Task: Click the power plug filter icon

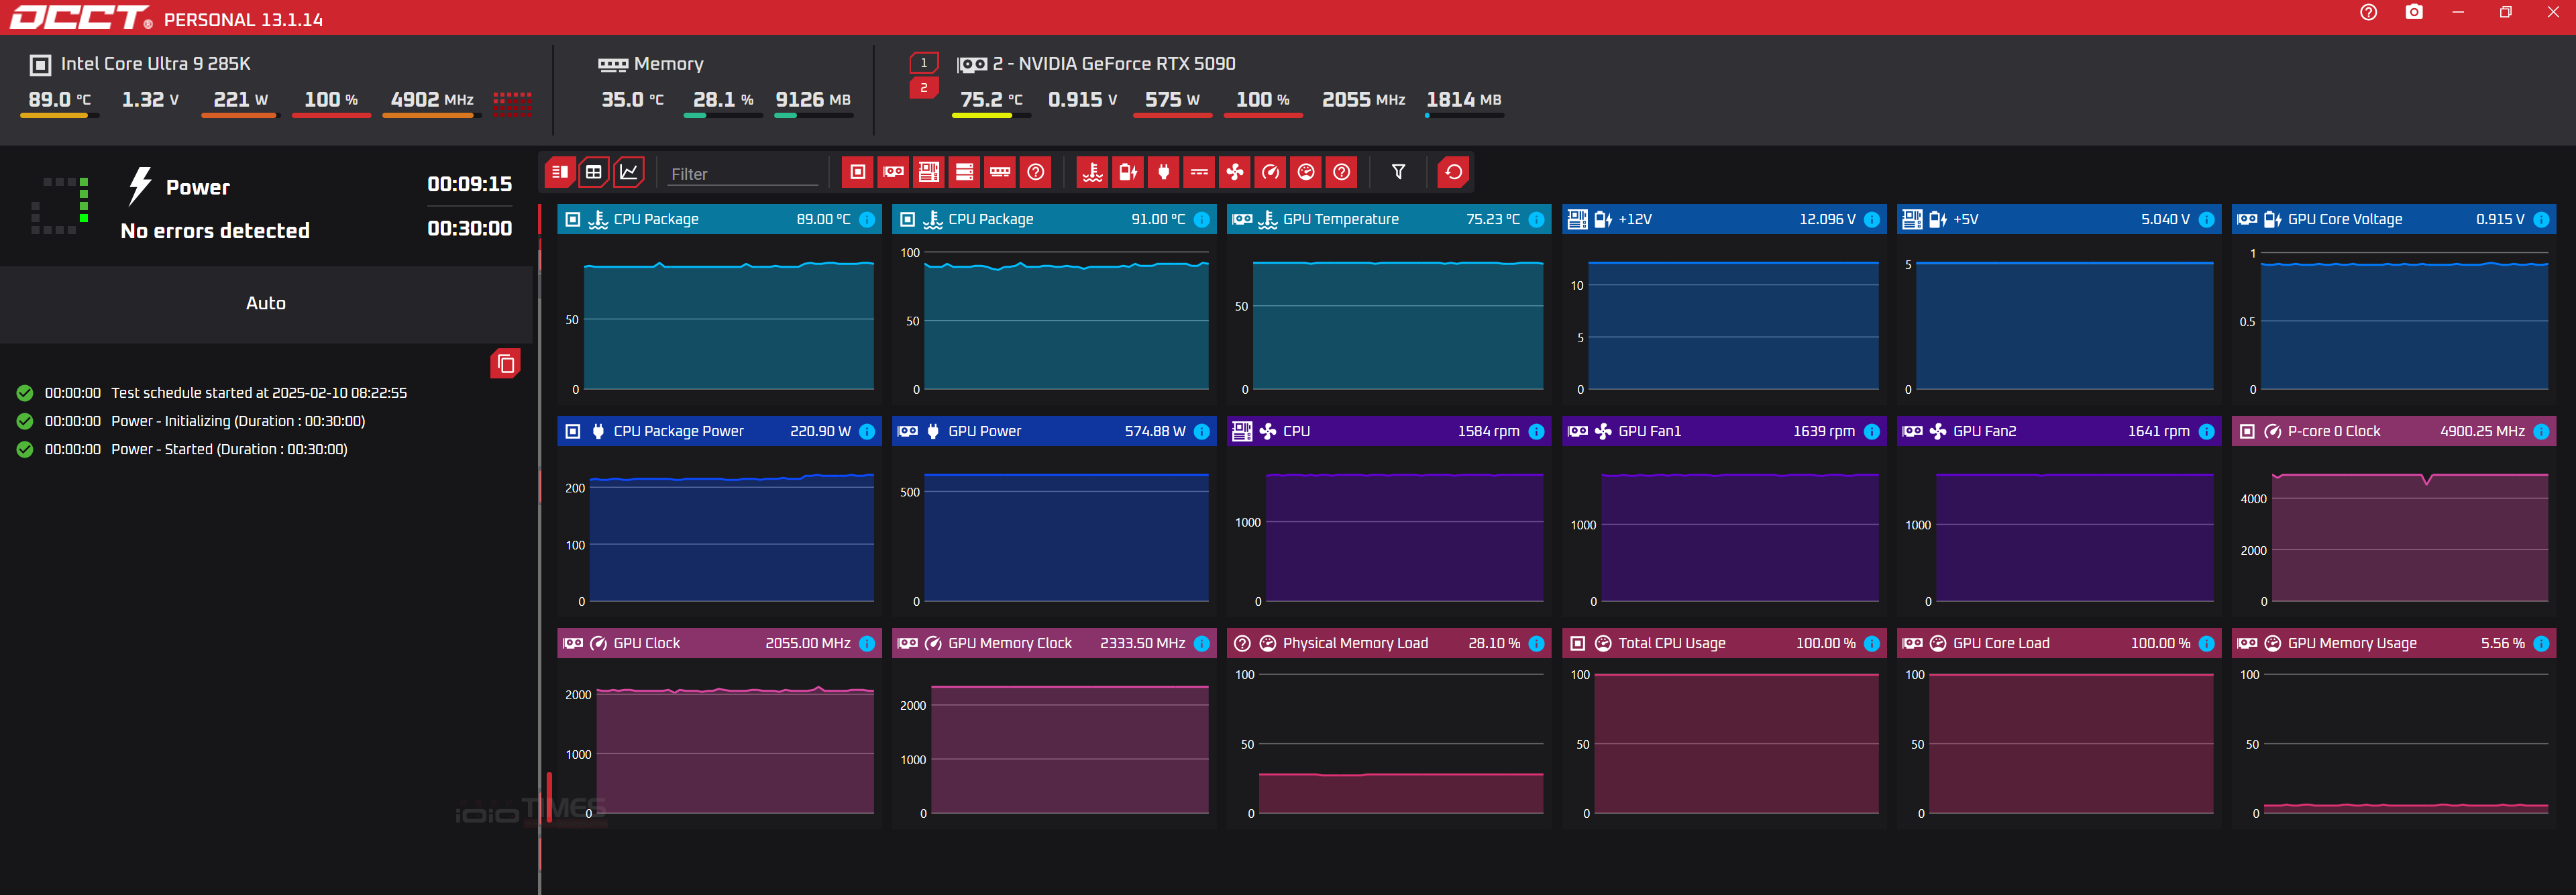Action: point(1163,172)
